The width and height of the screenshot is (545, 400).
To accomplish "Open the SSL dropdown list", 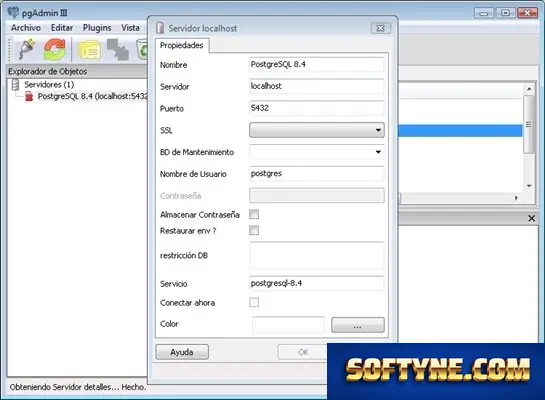I will click(x=317, y=130).
